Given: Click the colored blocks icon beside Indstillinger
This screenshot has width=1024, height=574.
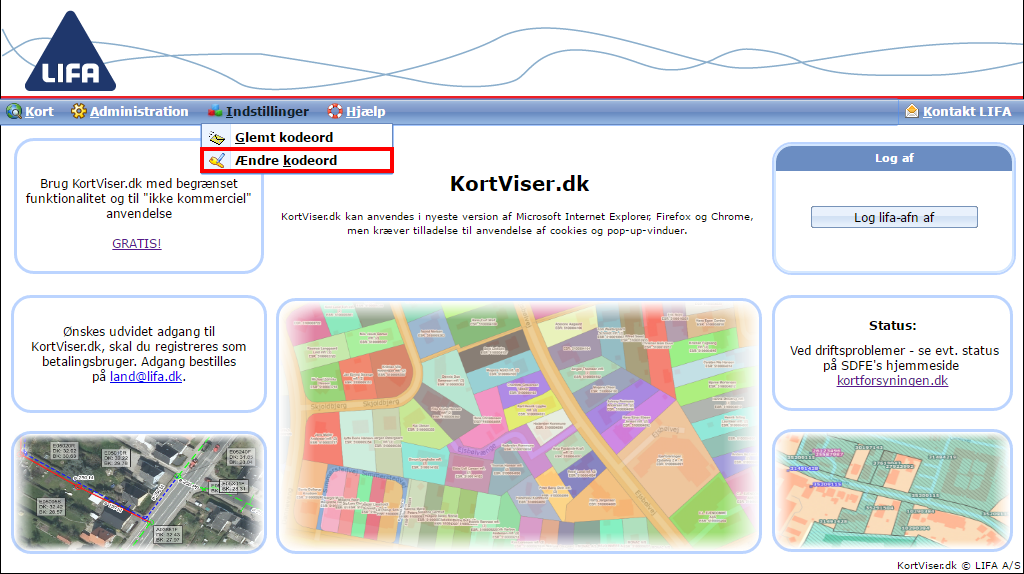Looking at the screenshot, I should coord(215,111).
